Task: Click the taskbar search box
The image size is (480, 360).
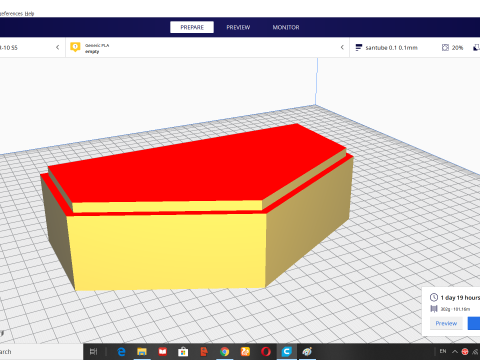Action: coord(41,351)
